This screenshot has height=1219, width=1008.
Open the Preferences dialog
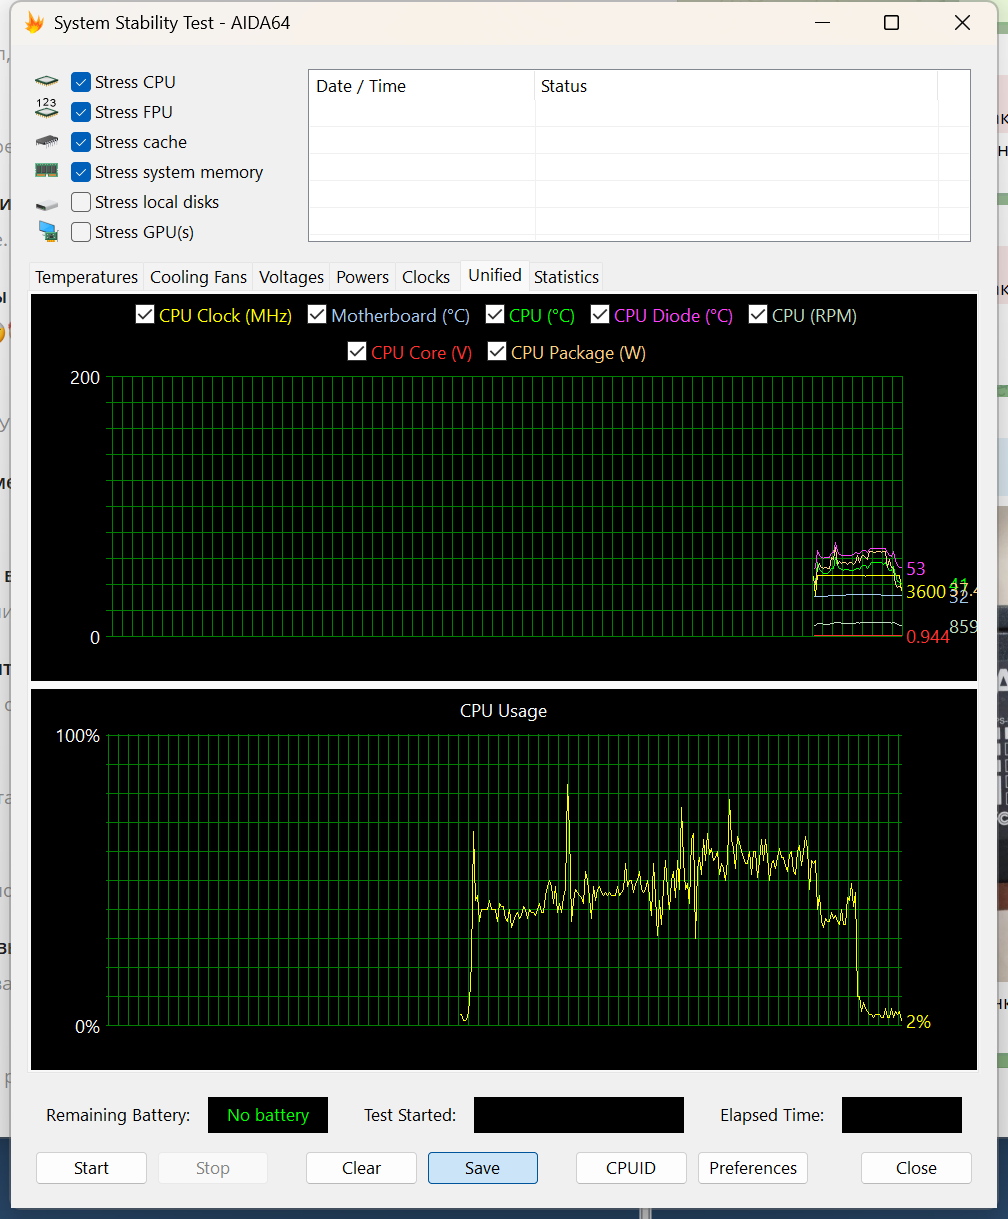(752, 1168)
